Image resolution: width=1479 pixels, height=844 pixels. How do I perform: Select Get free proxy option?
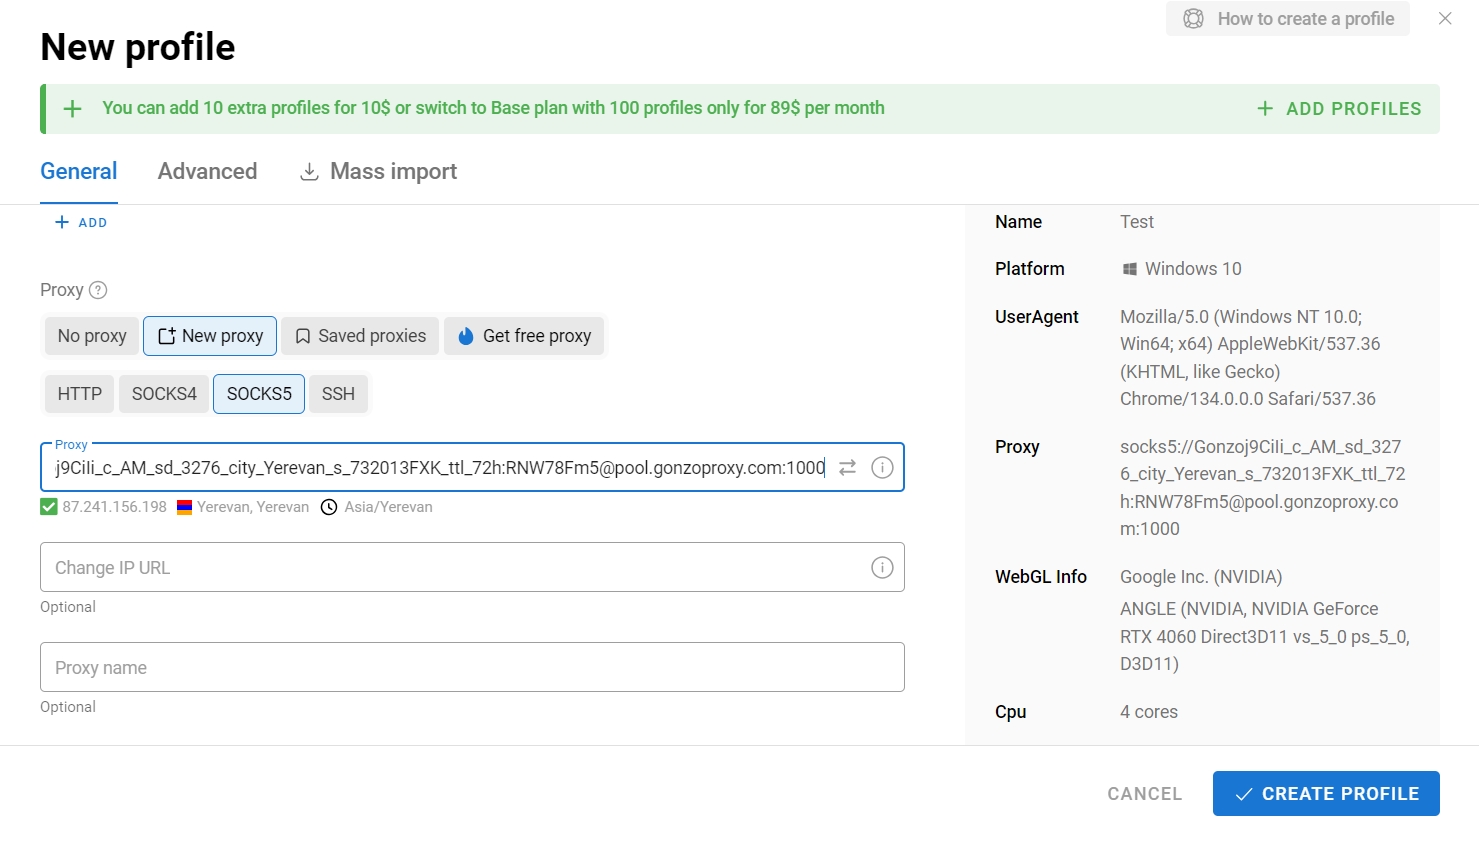524,336
